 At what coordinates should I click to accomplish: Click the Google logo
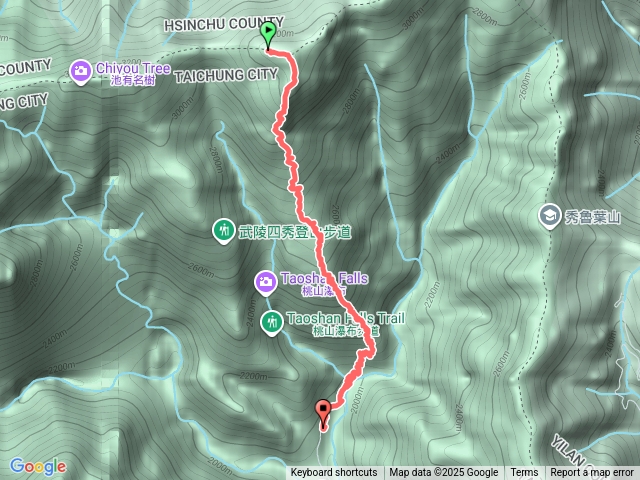point(38,467)
